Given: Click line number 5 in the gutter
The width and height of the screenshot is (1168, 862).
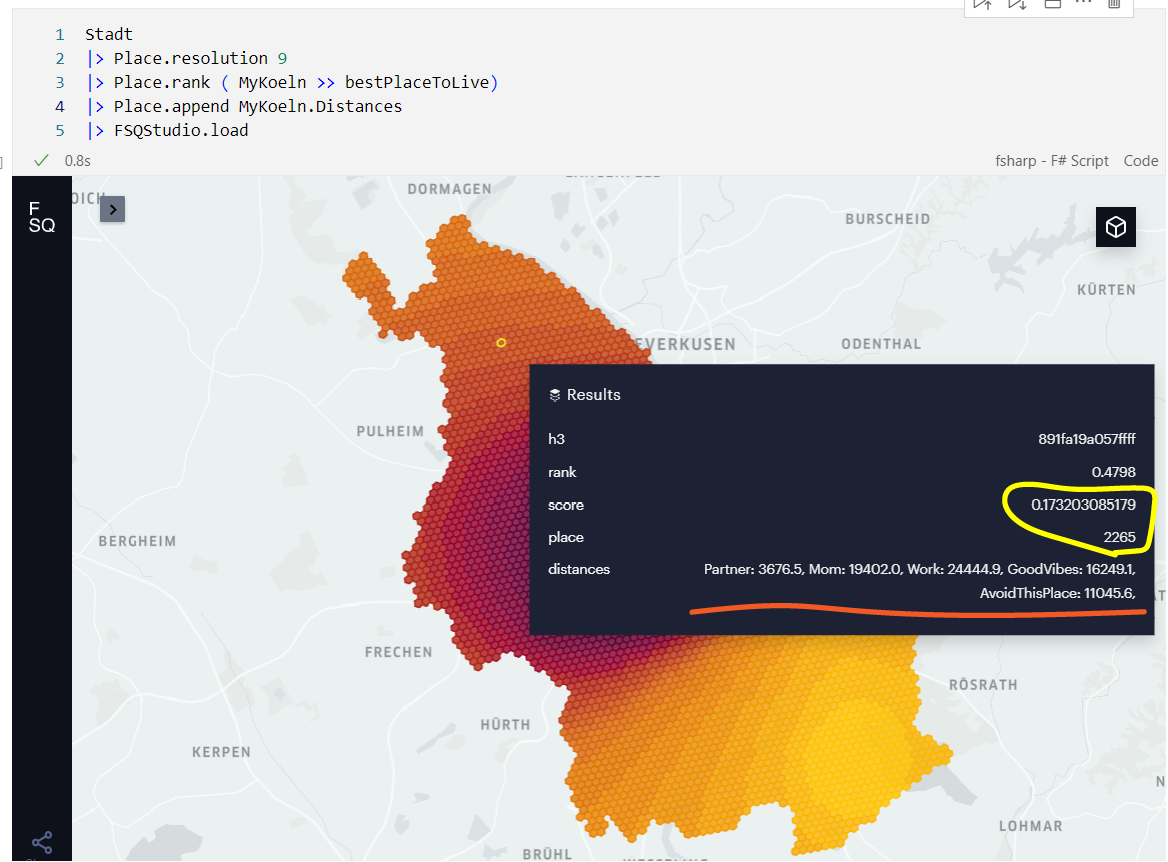Looking at the screenshot, I should point(60,130).
